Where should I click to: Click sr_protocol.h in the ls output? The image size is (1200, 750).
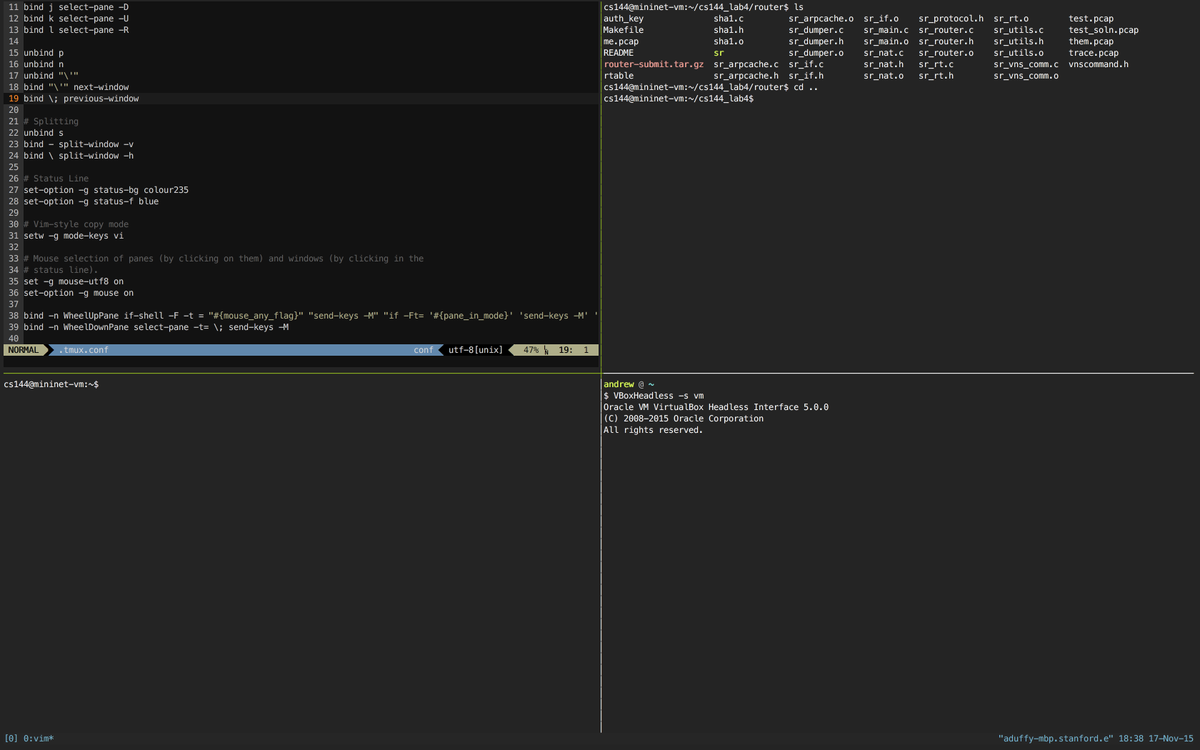pos(951,19)
